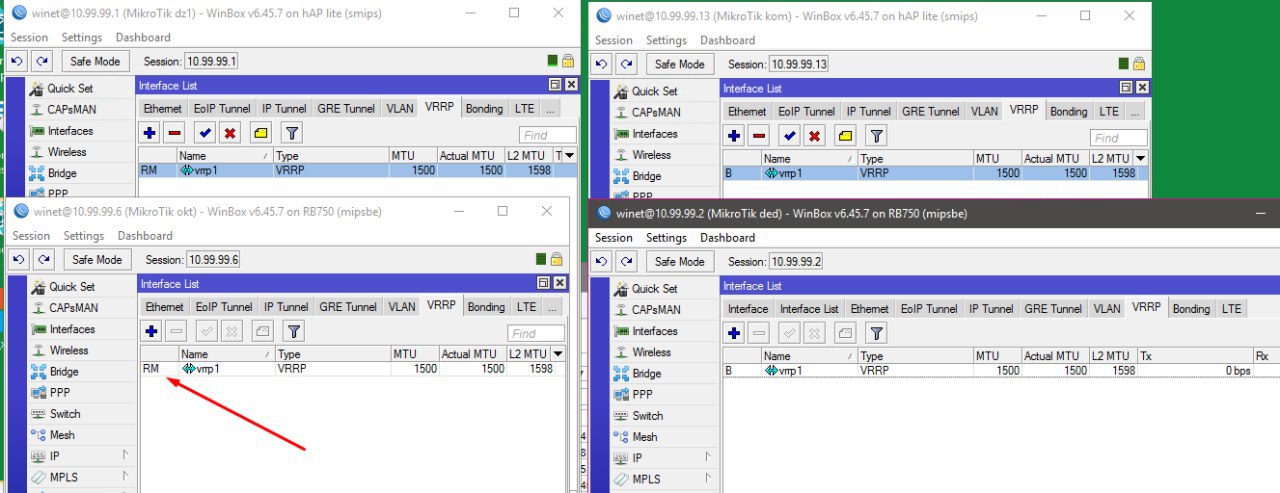Screen dimensions: 1280x493
Task: Click the Disable X icon in dz1 window
Action: coord(230,132)
